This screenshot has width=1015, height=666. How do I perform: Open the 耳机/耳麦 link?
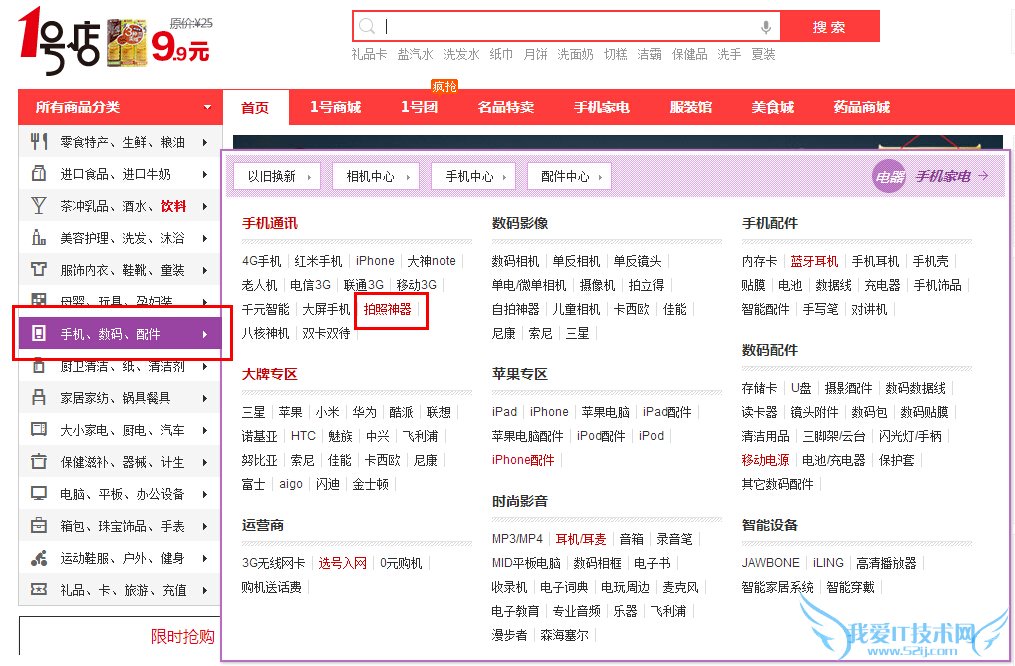click(581, 539)
